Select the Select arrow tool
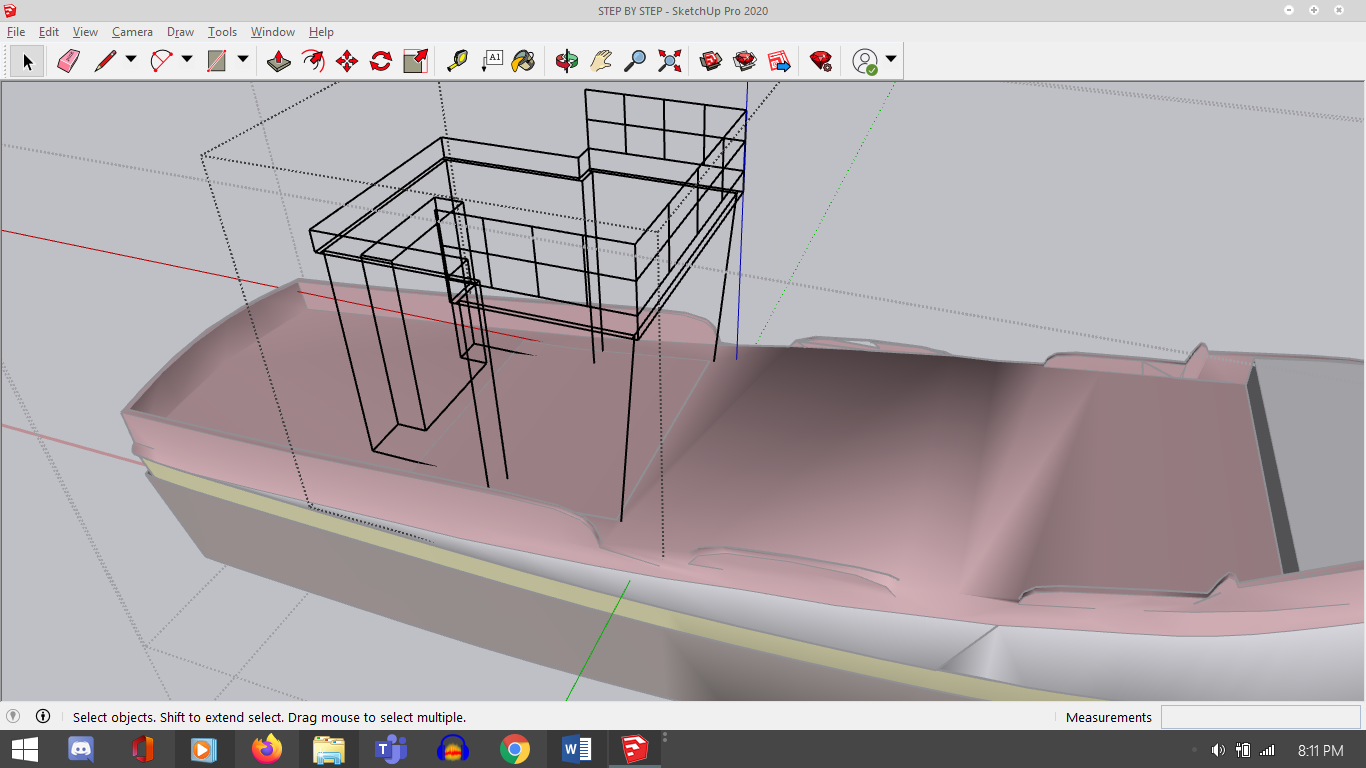Viewport: 1366px width, 768px height. point(27,62)
